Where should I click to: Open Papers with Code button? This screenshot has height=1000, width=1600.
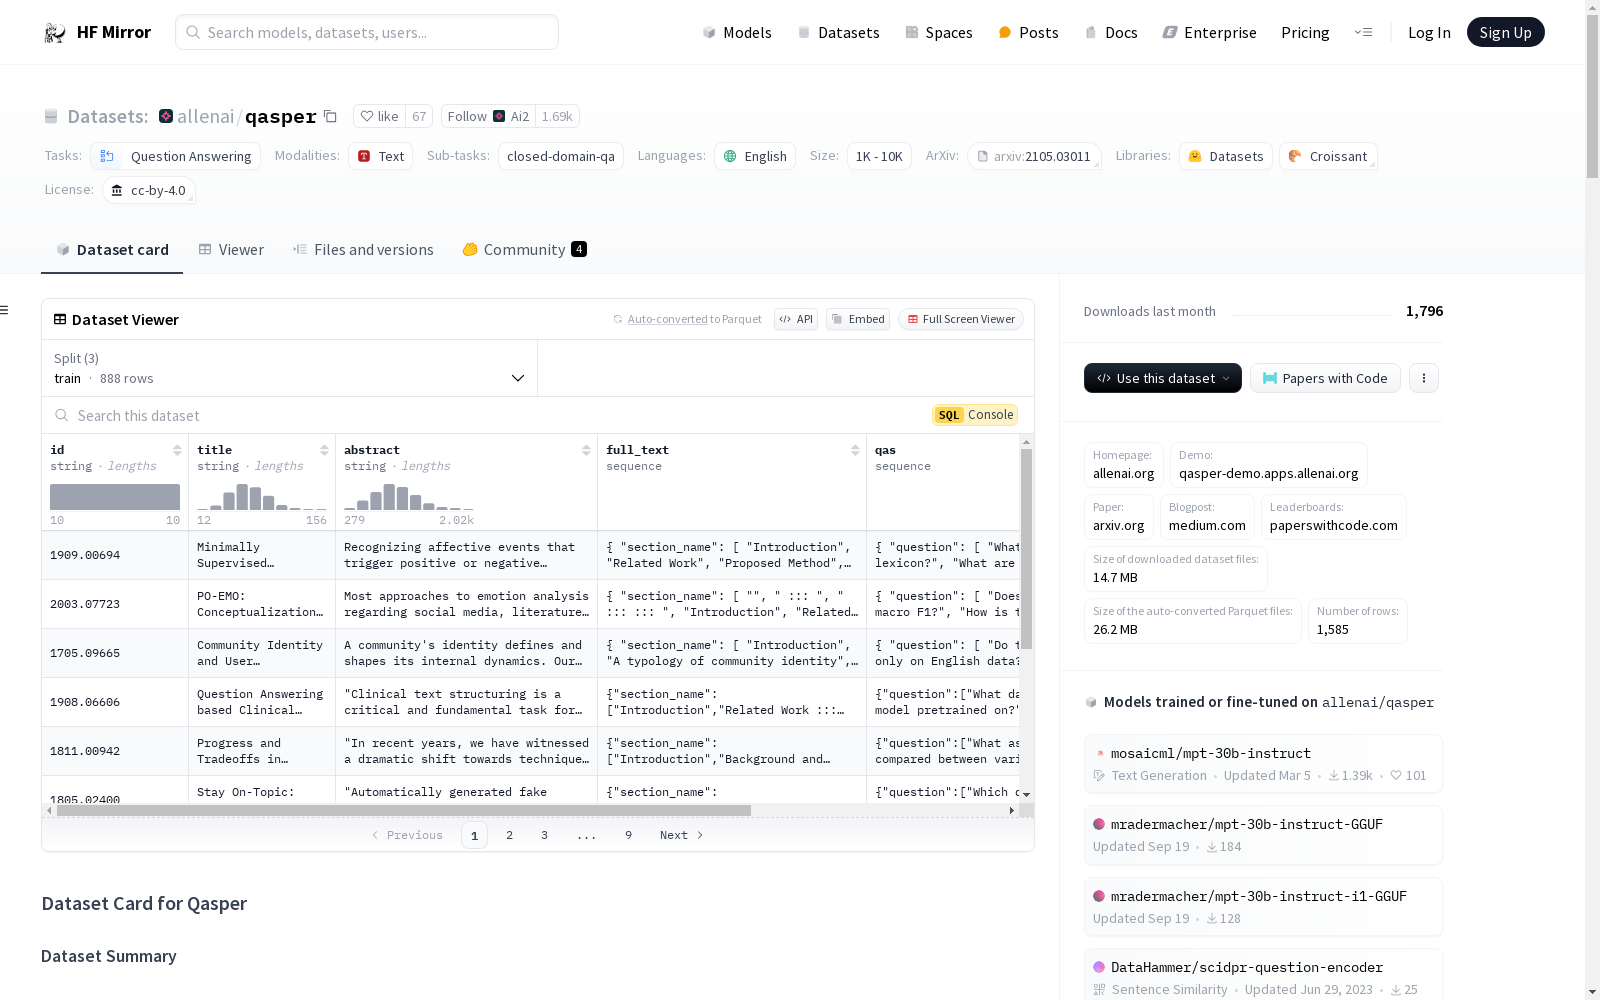click(1325, 378)
